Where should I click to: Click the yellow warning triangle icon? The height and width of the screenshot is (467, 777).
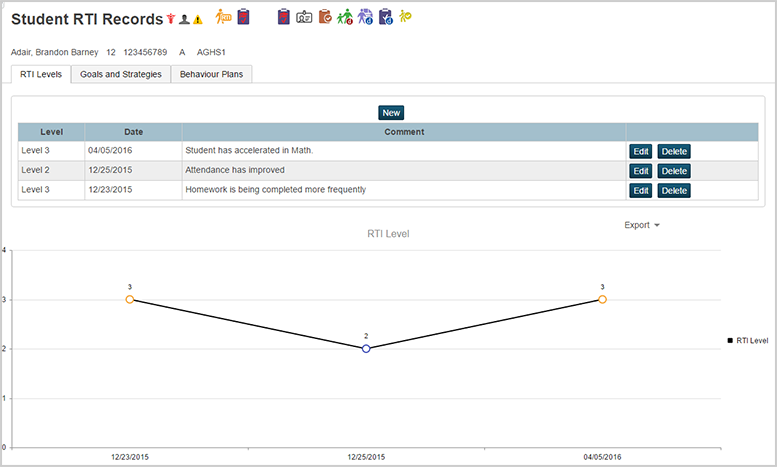(198, 19)
